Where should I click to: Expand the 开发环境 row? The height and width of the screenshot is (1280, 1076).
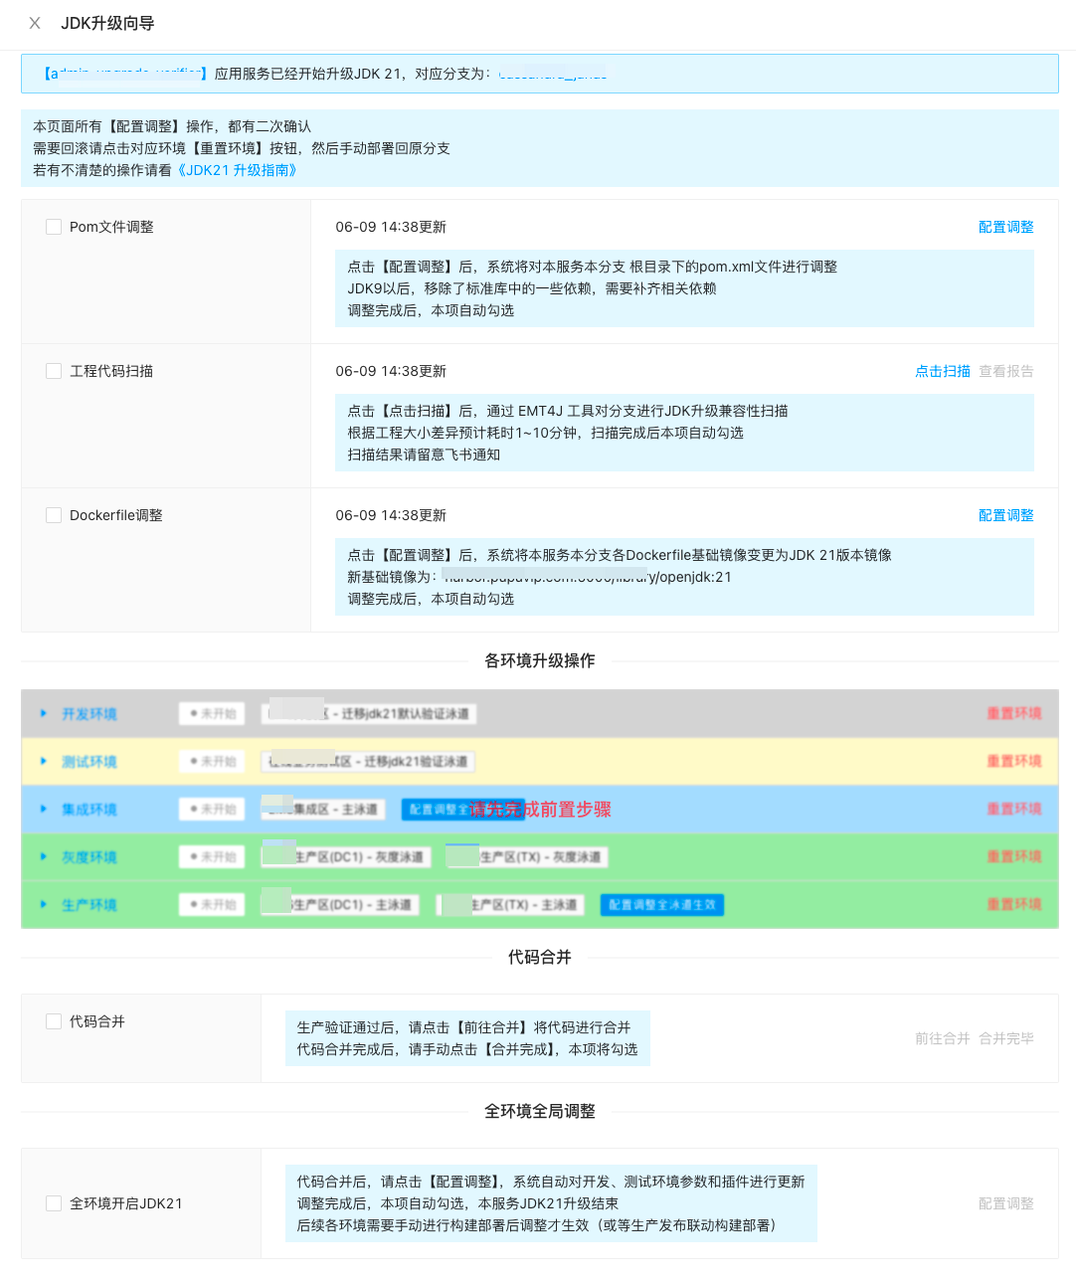click(x=42, y=713)
